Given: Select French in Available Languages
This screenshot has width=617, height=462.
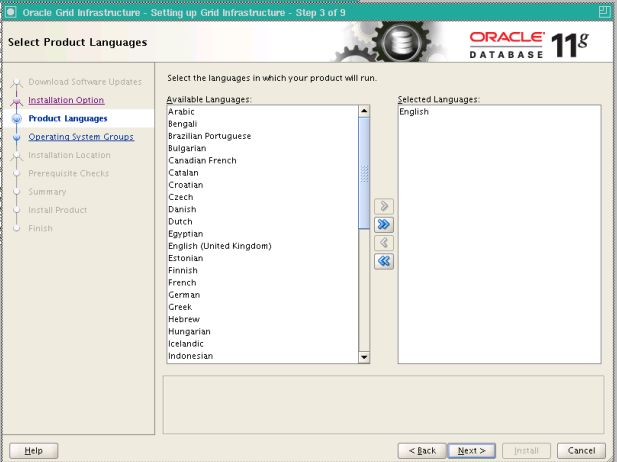Looking at the screenshot, I should [262, 283].
